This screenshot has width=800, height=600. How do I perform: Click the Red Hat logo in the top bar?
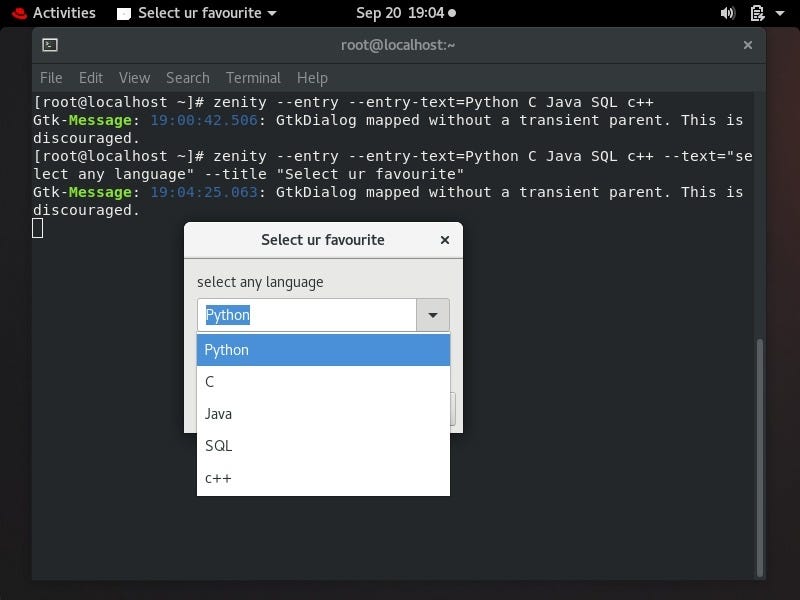pos(18,13)
